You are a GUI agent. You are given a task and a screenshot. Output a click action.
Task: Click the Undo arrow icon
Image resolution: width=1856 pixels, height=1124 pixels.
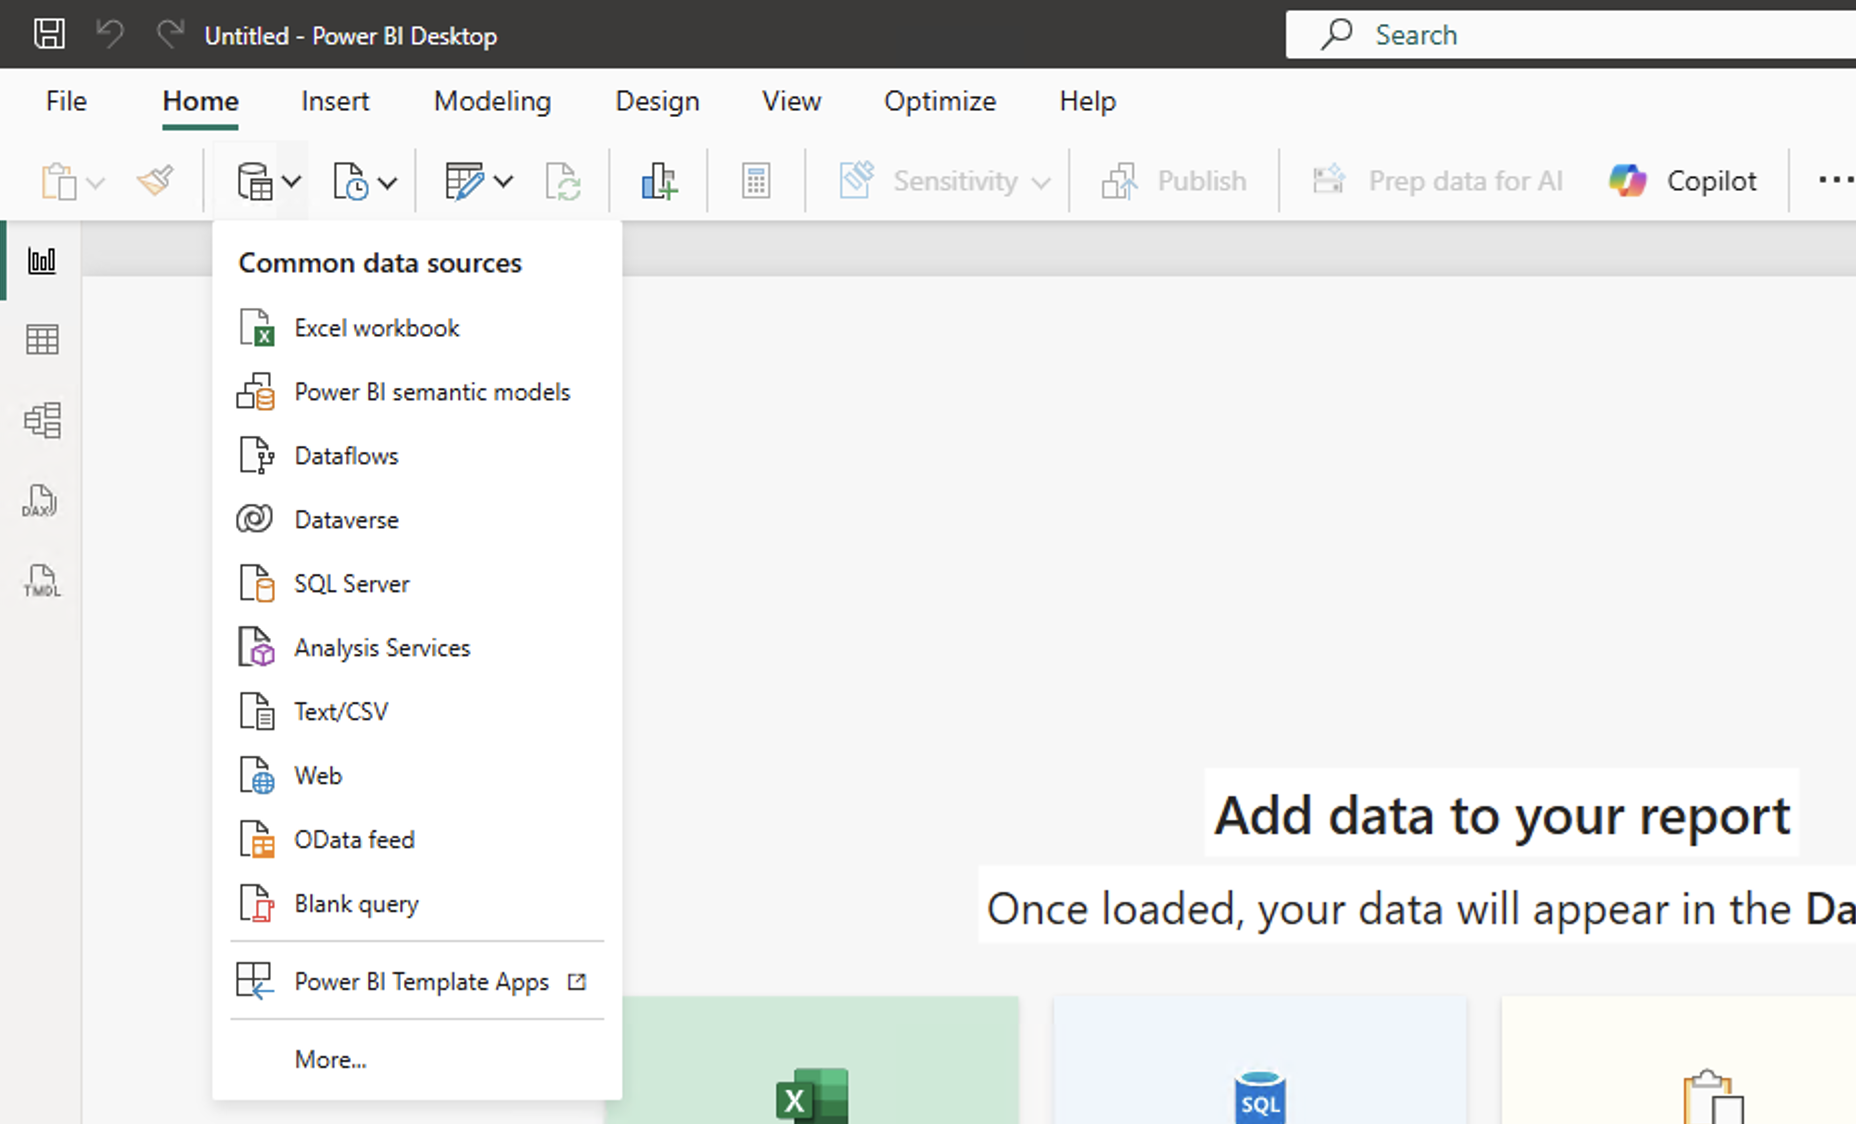tap(110, 34)
